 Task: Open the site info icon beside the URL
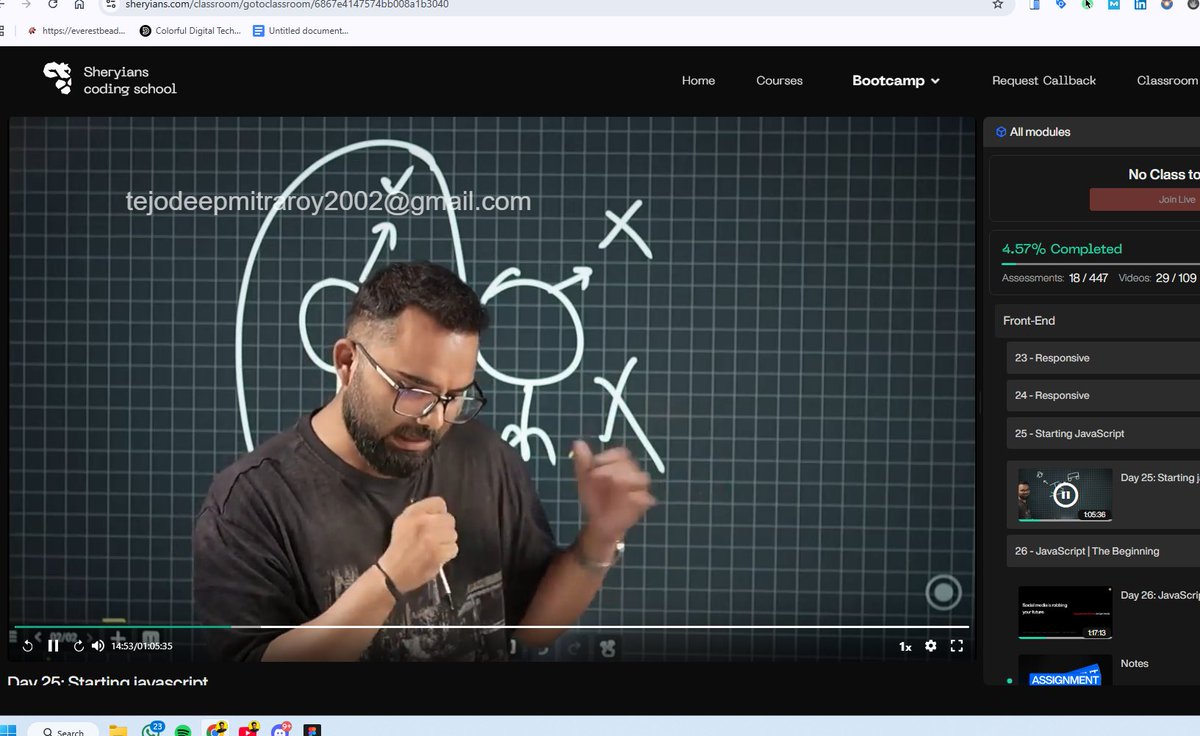click(x=111, y=5)
